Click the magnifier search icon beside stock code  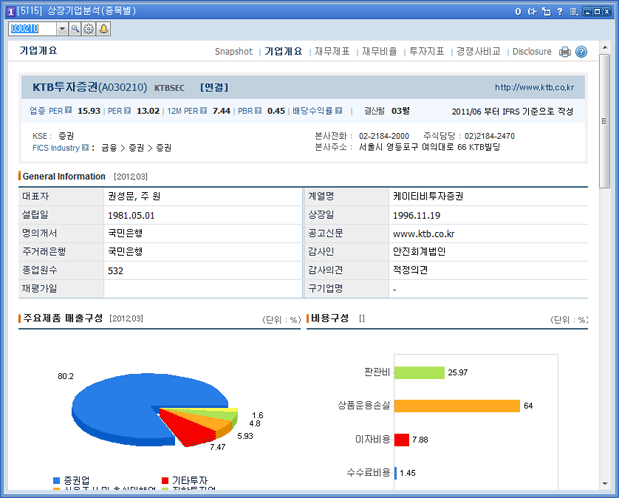coord(75,29)
